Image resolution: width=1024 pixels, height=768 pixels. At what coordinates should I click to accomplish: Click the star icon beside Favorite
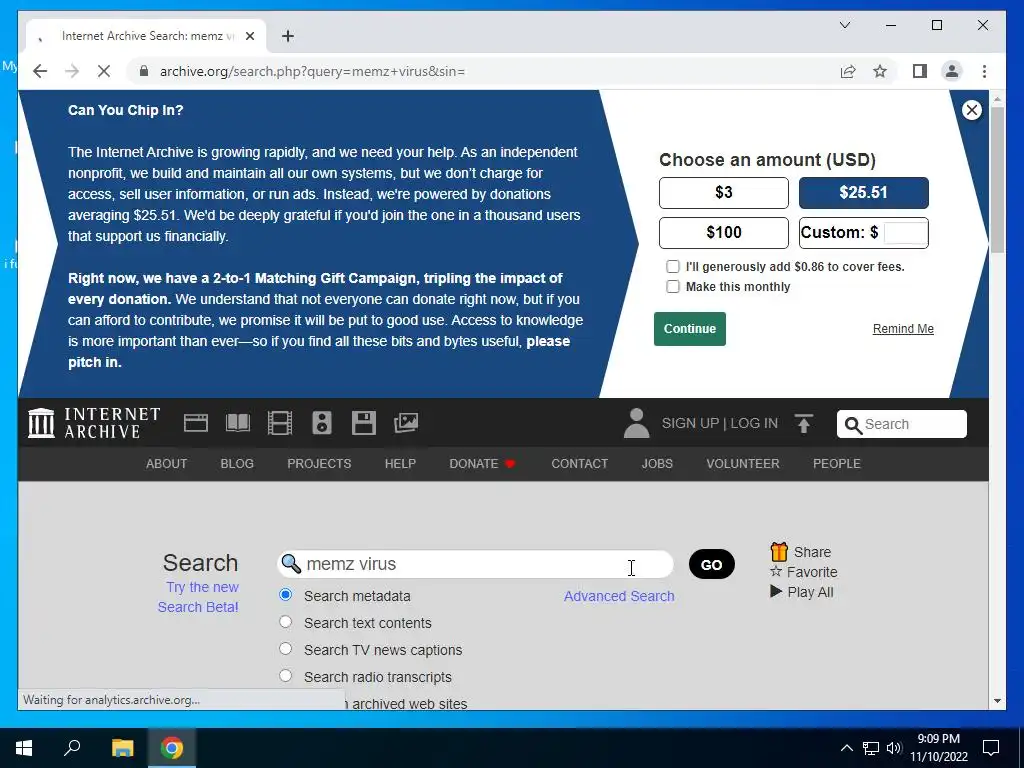(x=776, y=571)
